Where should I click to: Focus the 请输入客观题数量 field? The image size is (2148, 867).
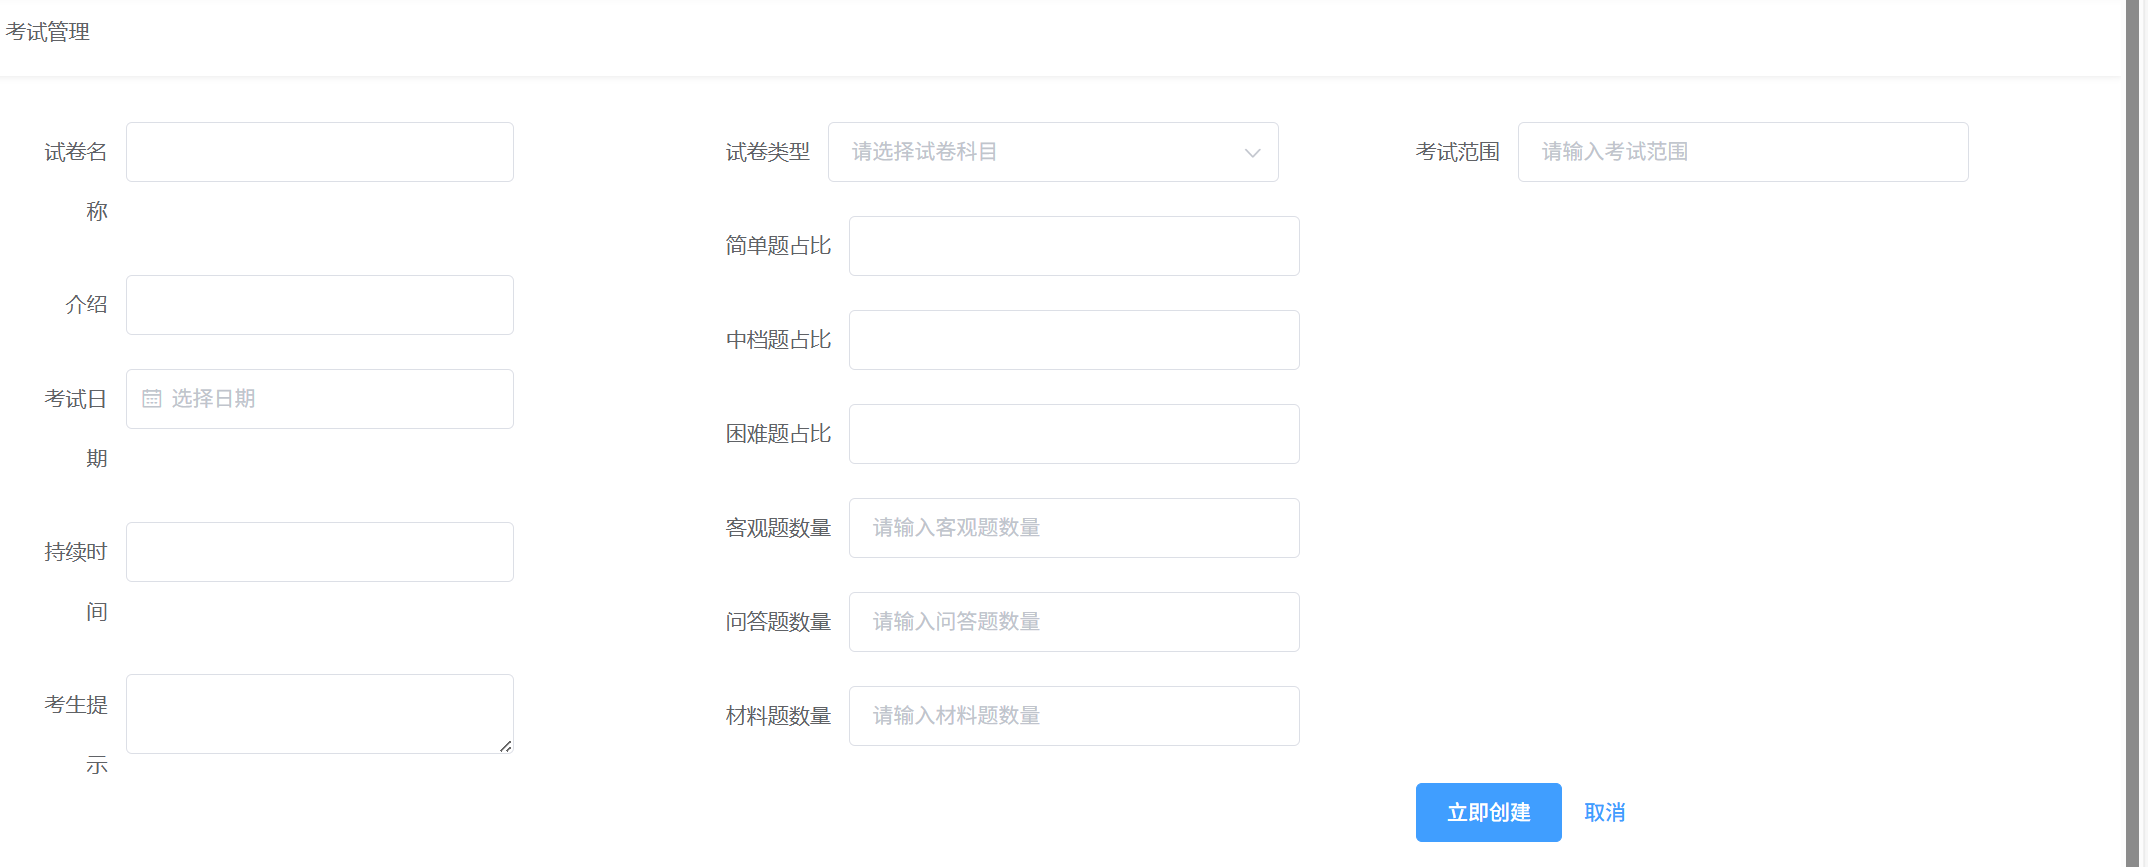[1074, 528]
